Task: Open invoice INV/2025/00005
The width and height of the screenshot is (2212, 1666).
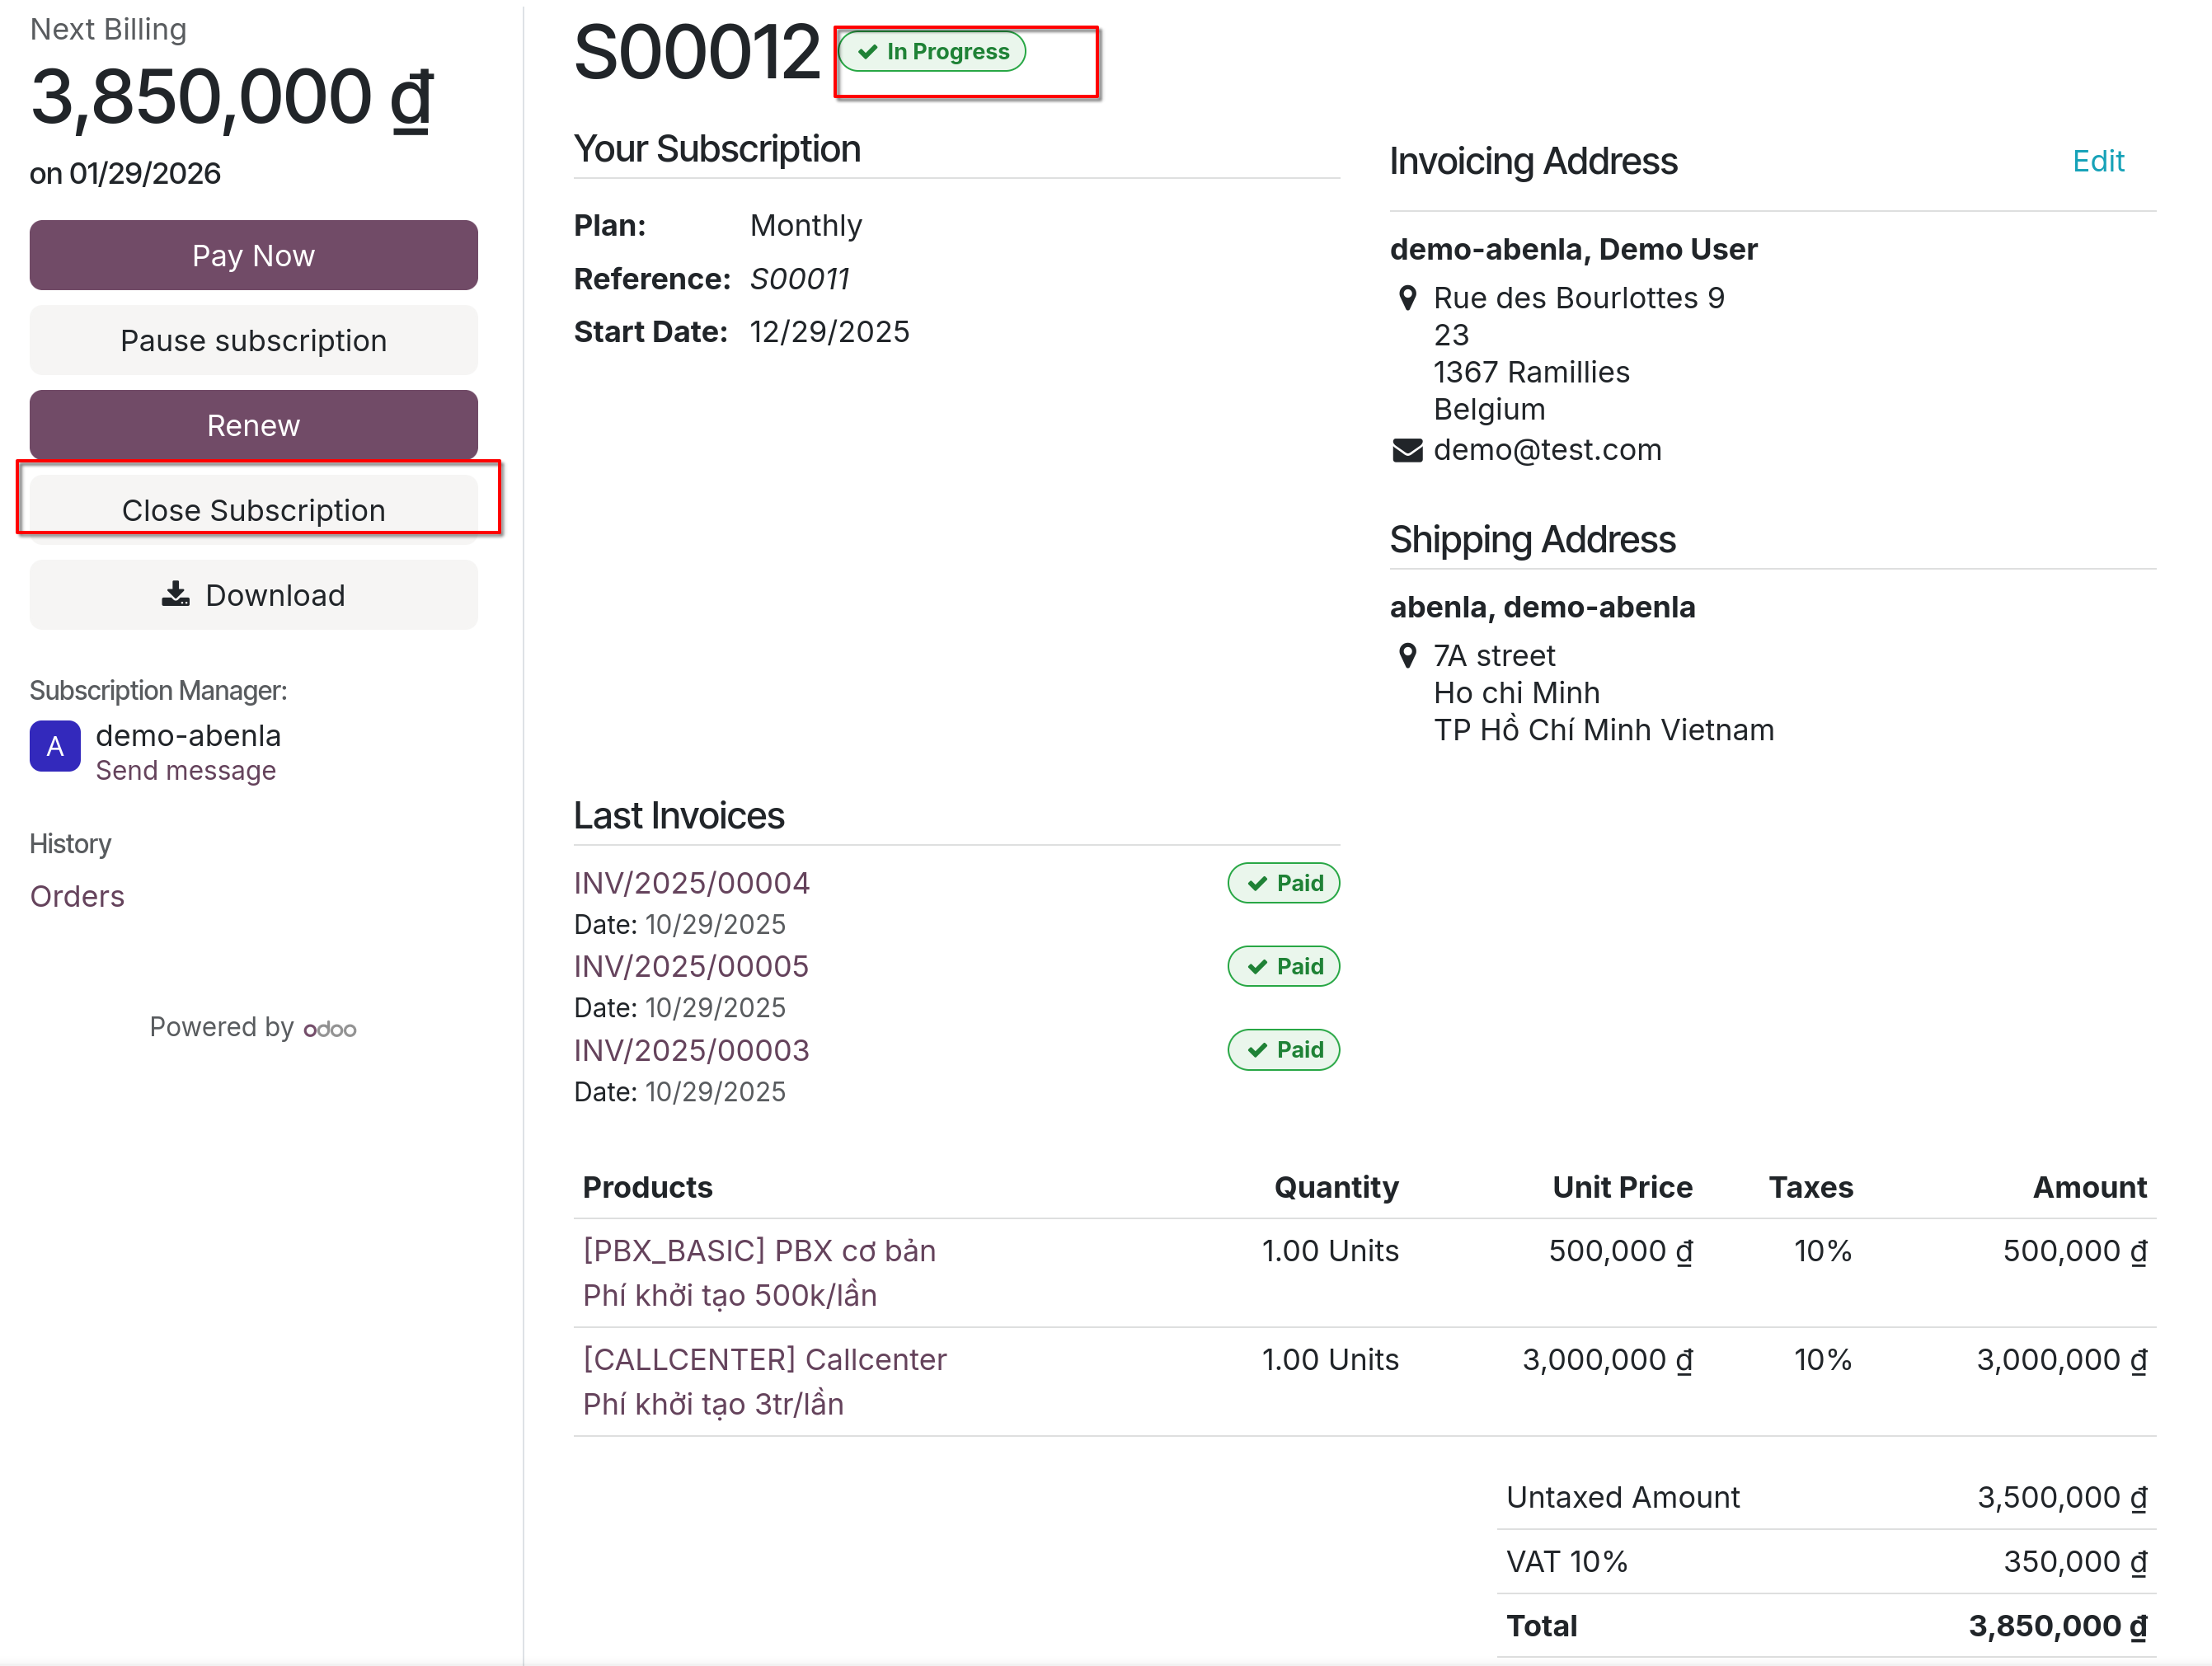Action: click(x=691, y=966)
